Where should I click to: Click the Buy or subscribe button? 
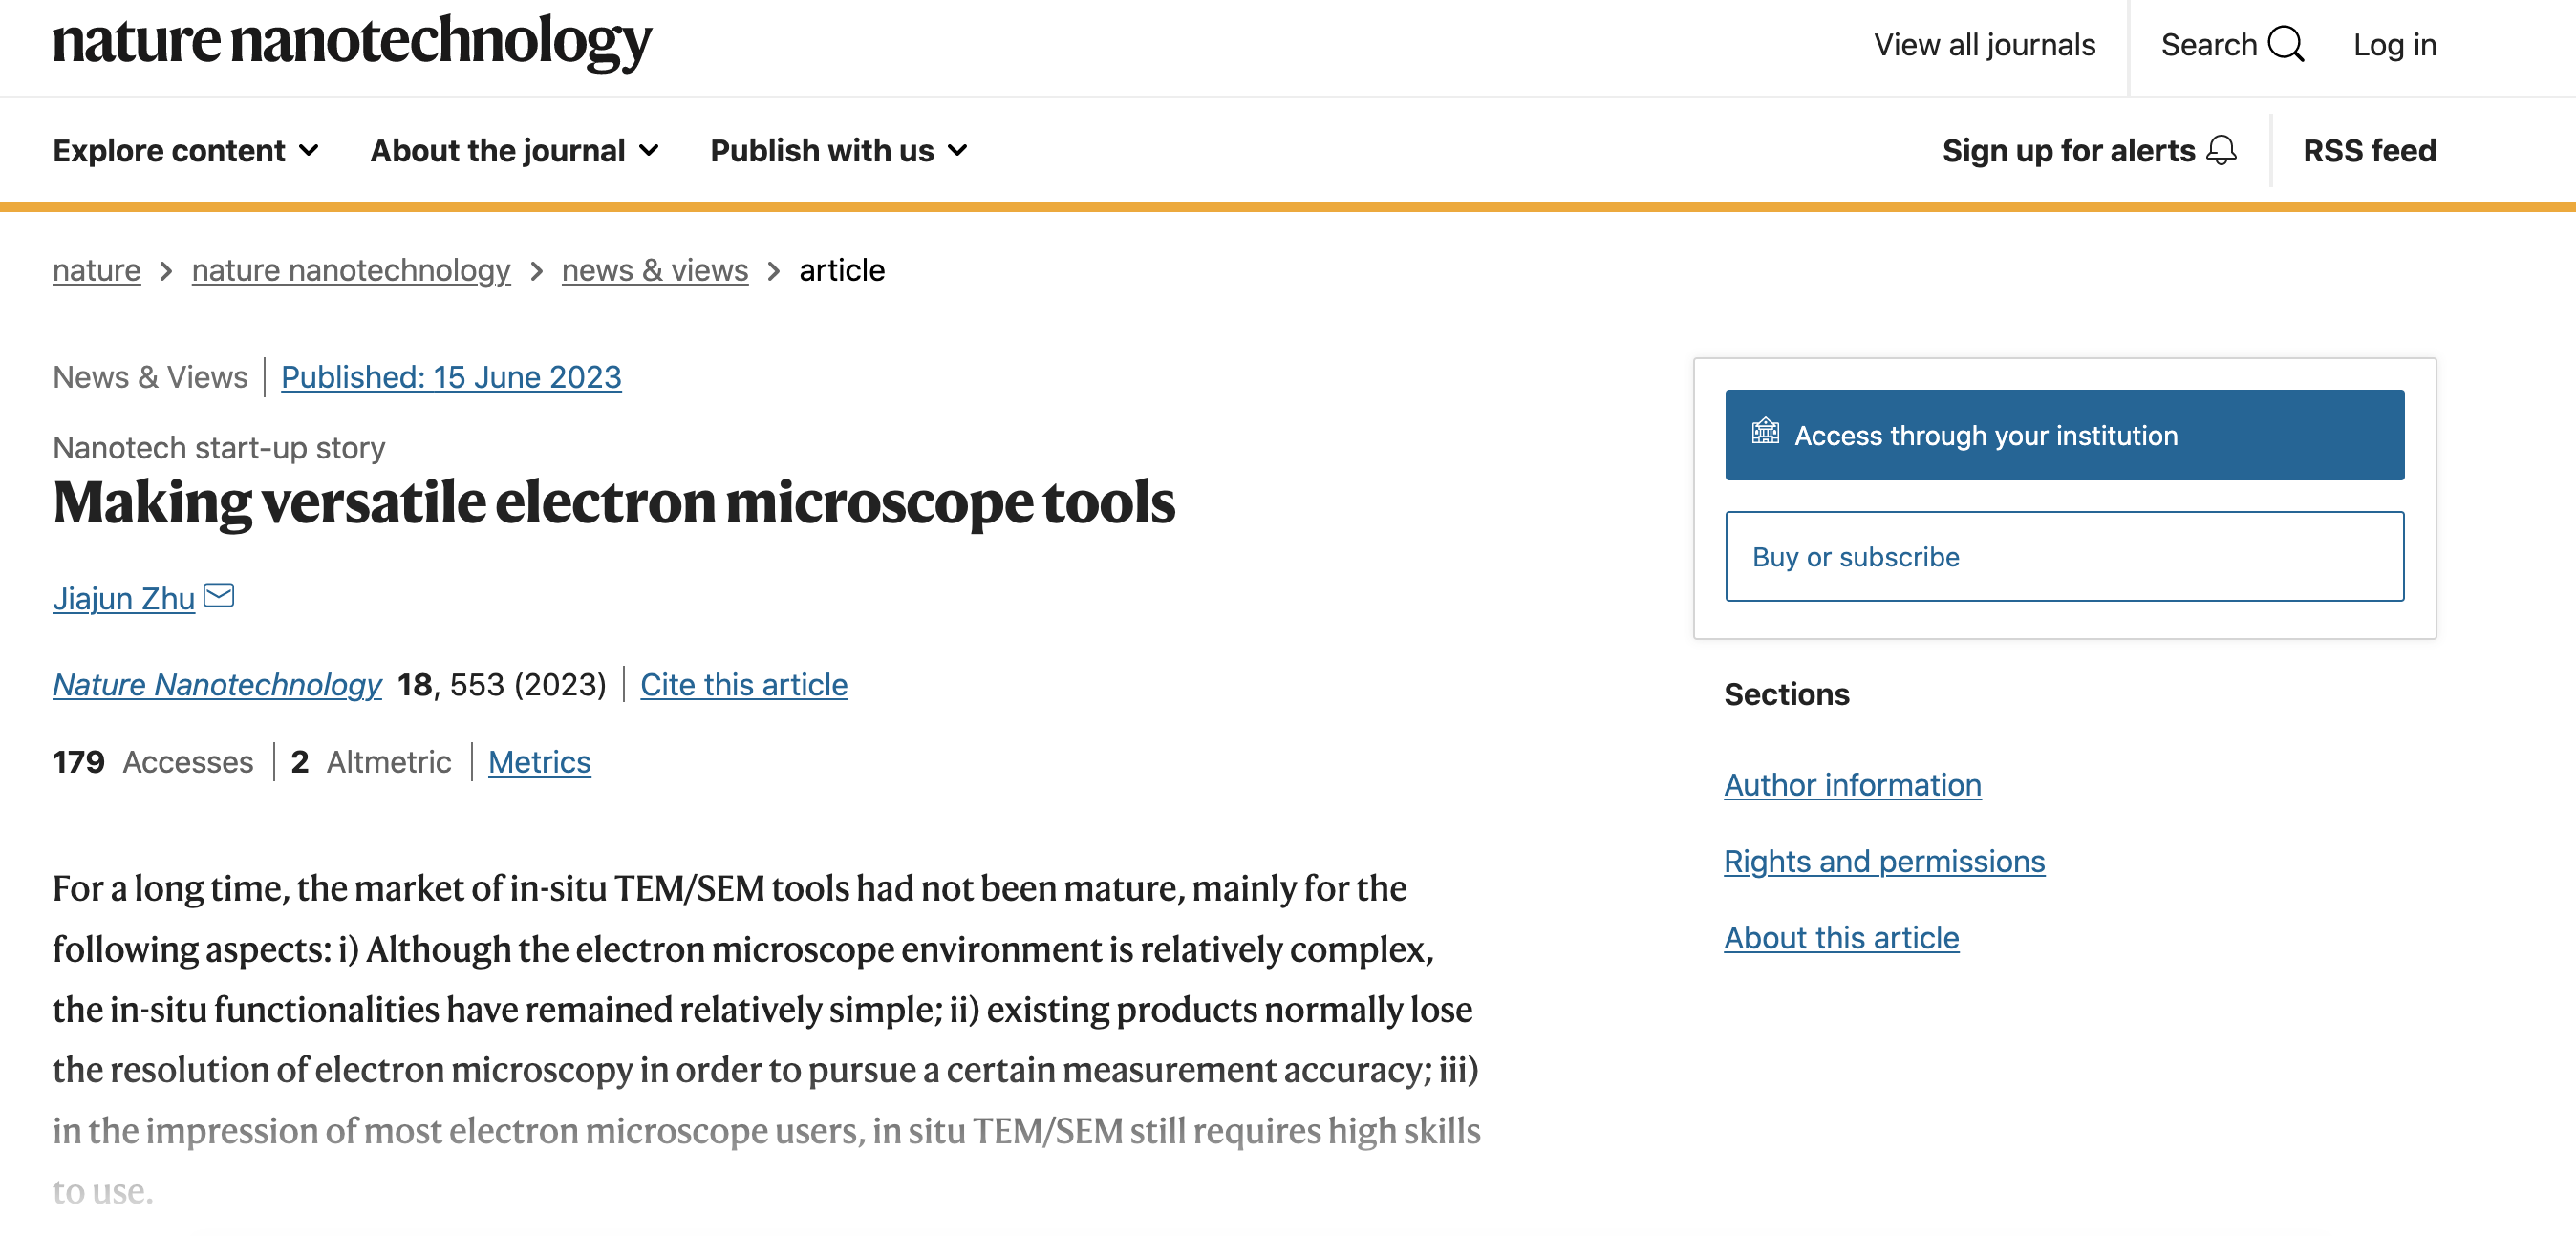click(2064, 556)
